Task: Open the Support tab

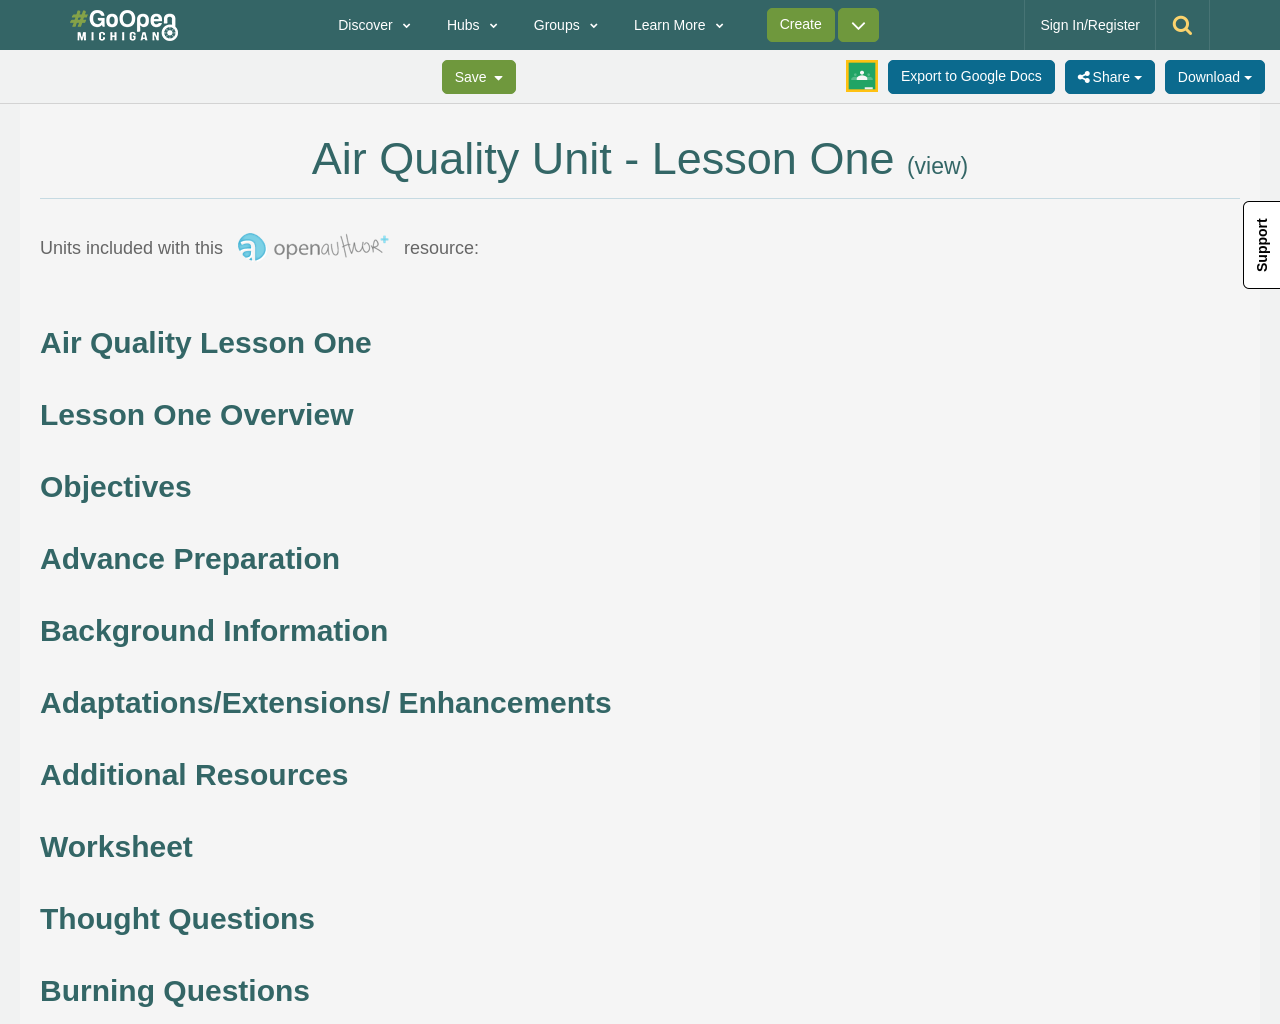Action: [1261, 244]
